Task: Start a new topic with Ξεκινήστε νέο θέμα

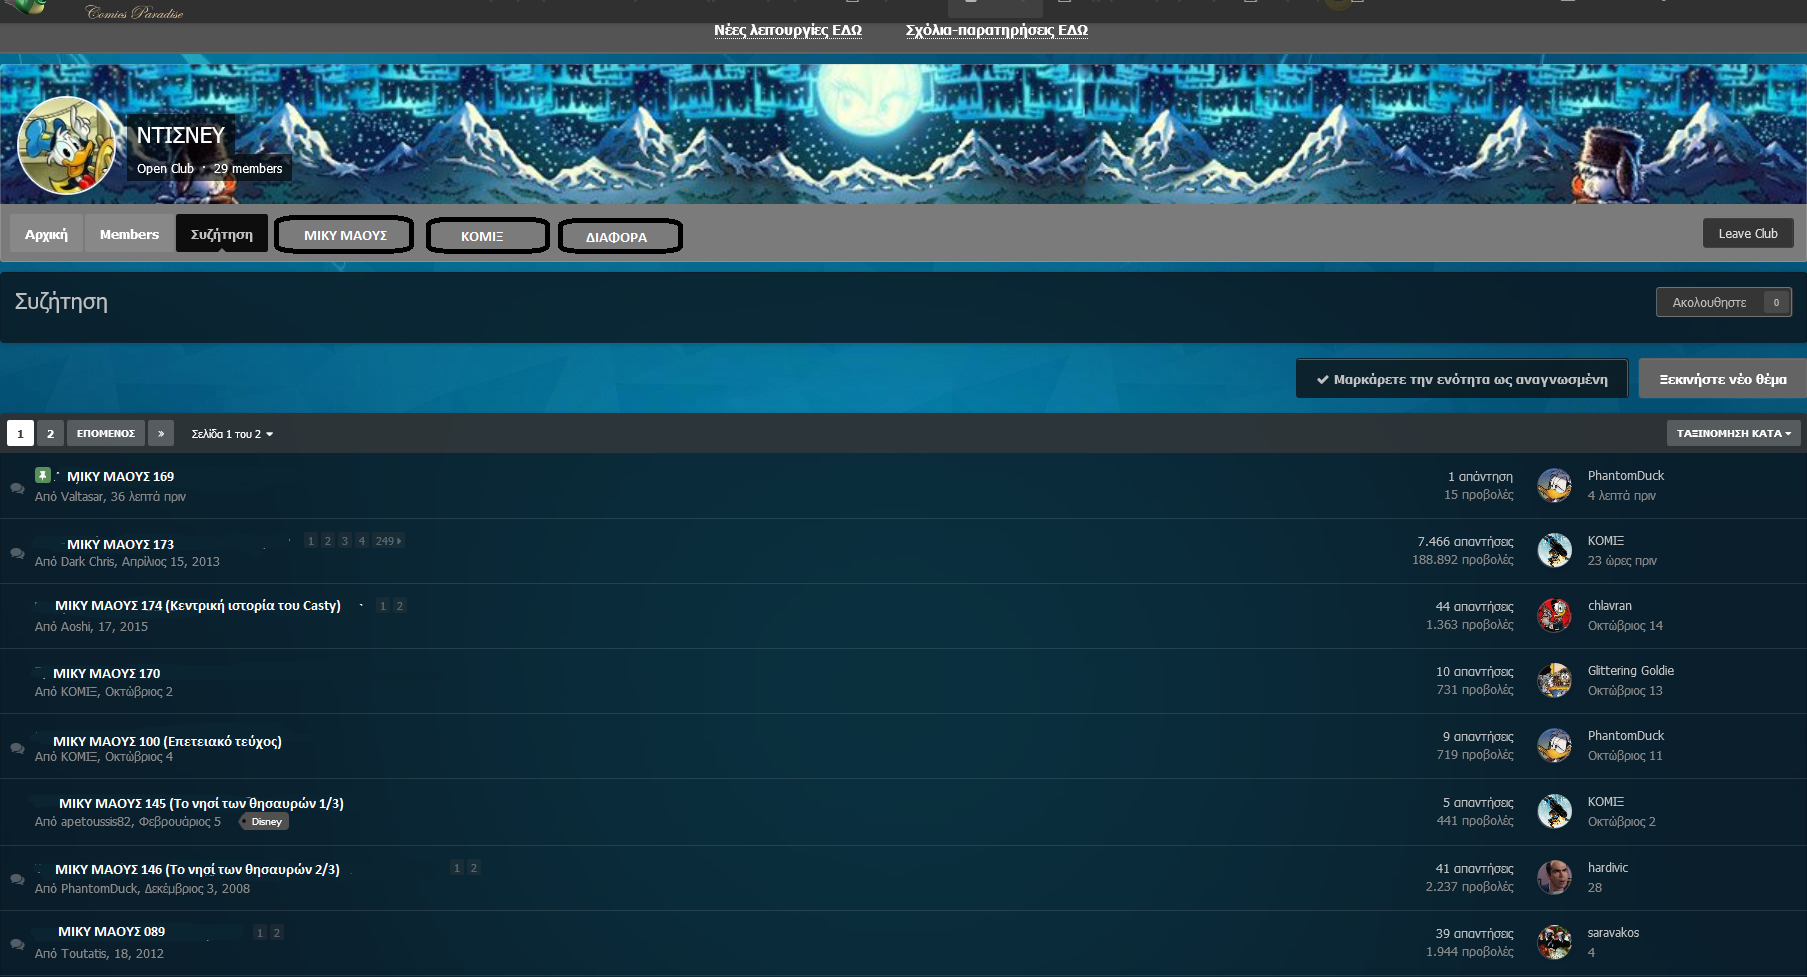Action: tap(1723, 379)
